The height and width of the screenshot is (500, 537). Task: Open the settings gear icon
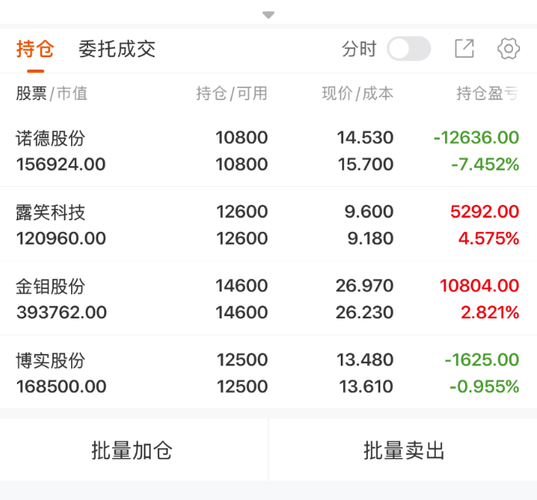(x=509, y=49)
